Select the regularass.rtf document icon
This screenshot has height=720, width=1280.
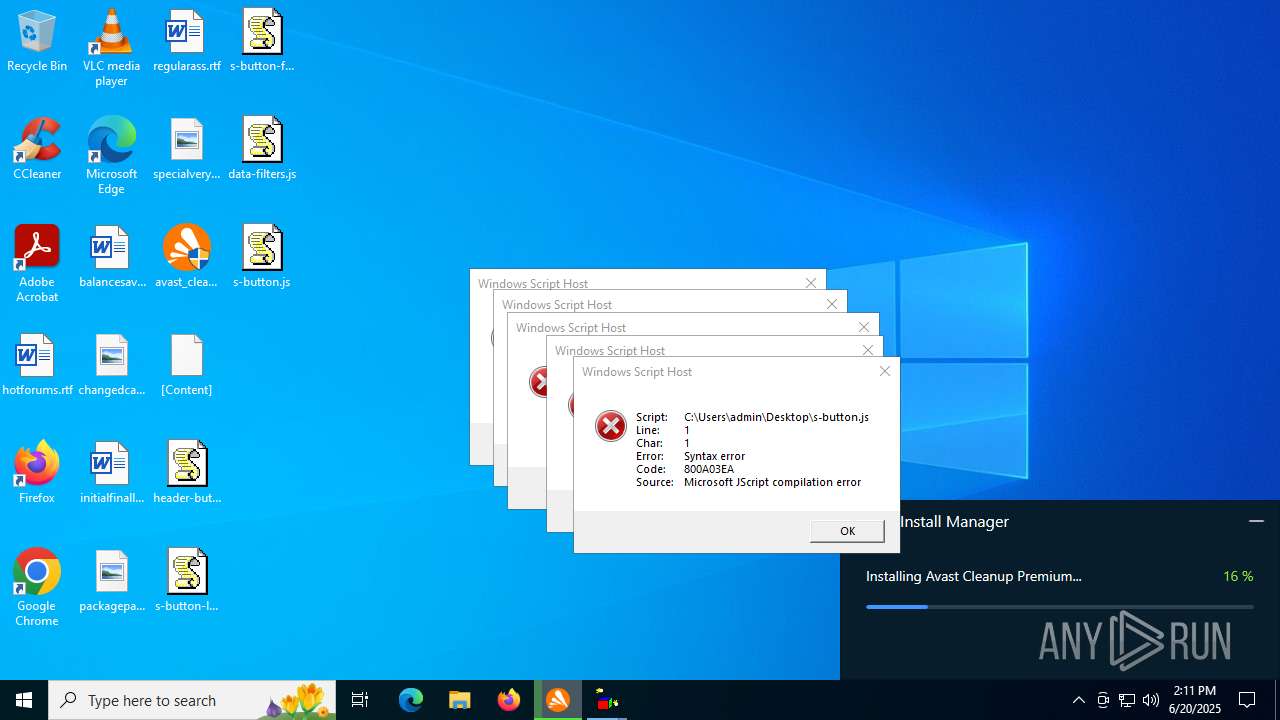tap(187, 42)
